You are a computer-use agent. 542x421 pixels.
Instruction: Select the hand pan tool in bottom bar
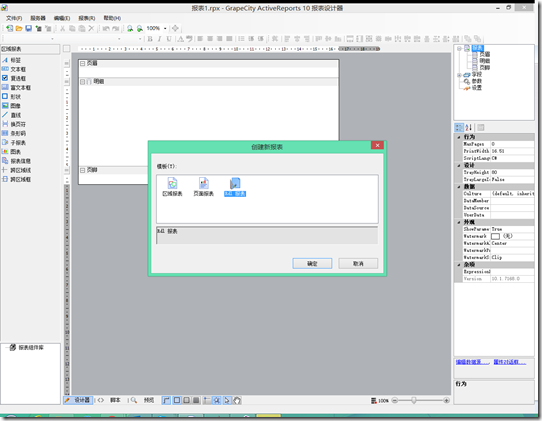coord(237,400)
